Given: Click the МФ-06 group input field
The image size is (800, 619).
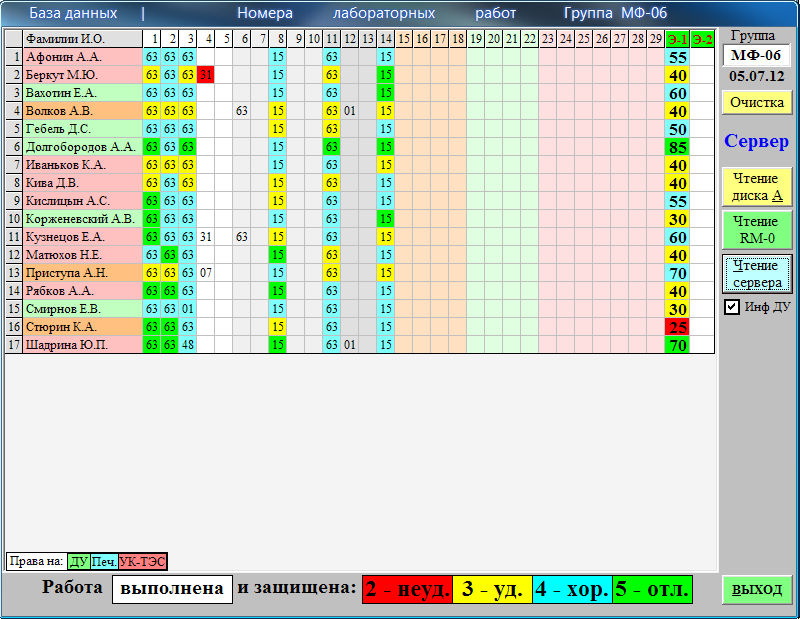Looking at the screenshot, I should (756, 55).
